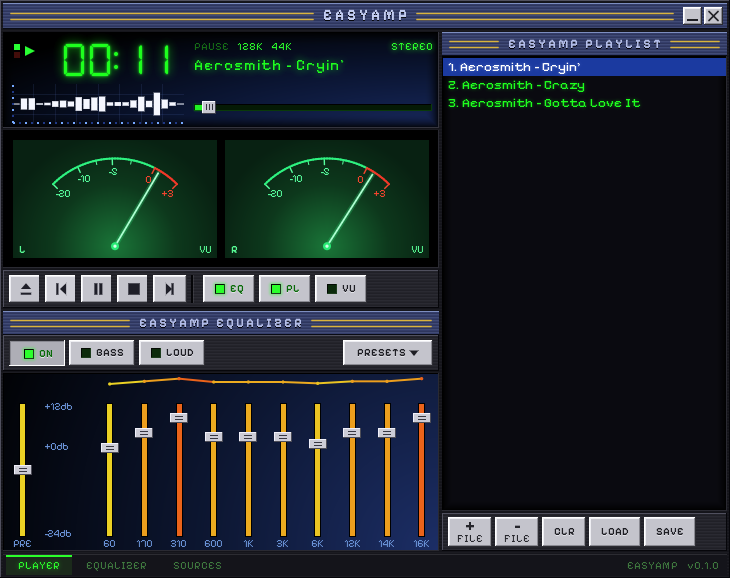Click the 00:11 time display
Image resolution: width=730 pixels, height=578 pixels.
[x=117, y=59]
